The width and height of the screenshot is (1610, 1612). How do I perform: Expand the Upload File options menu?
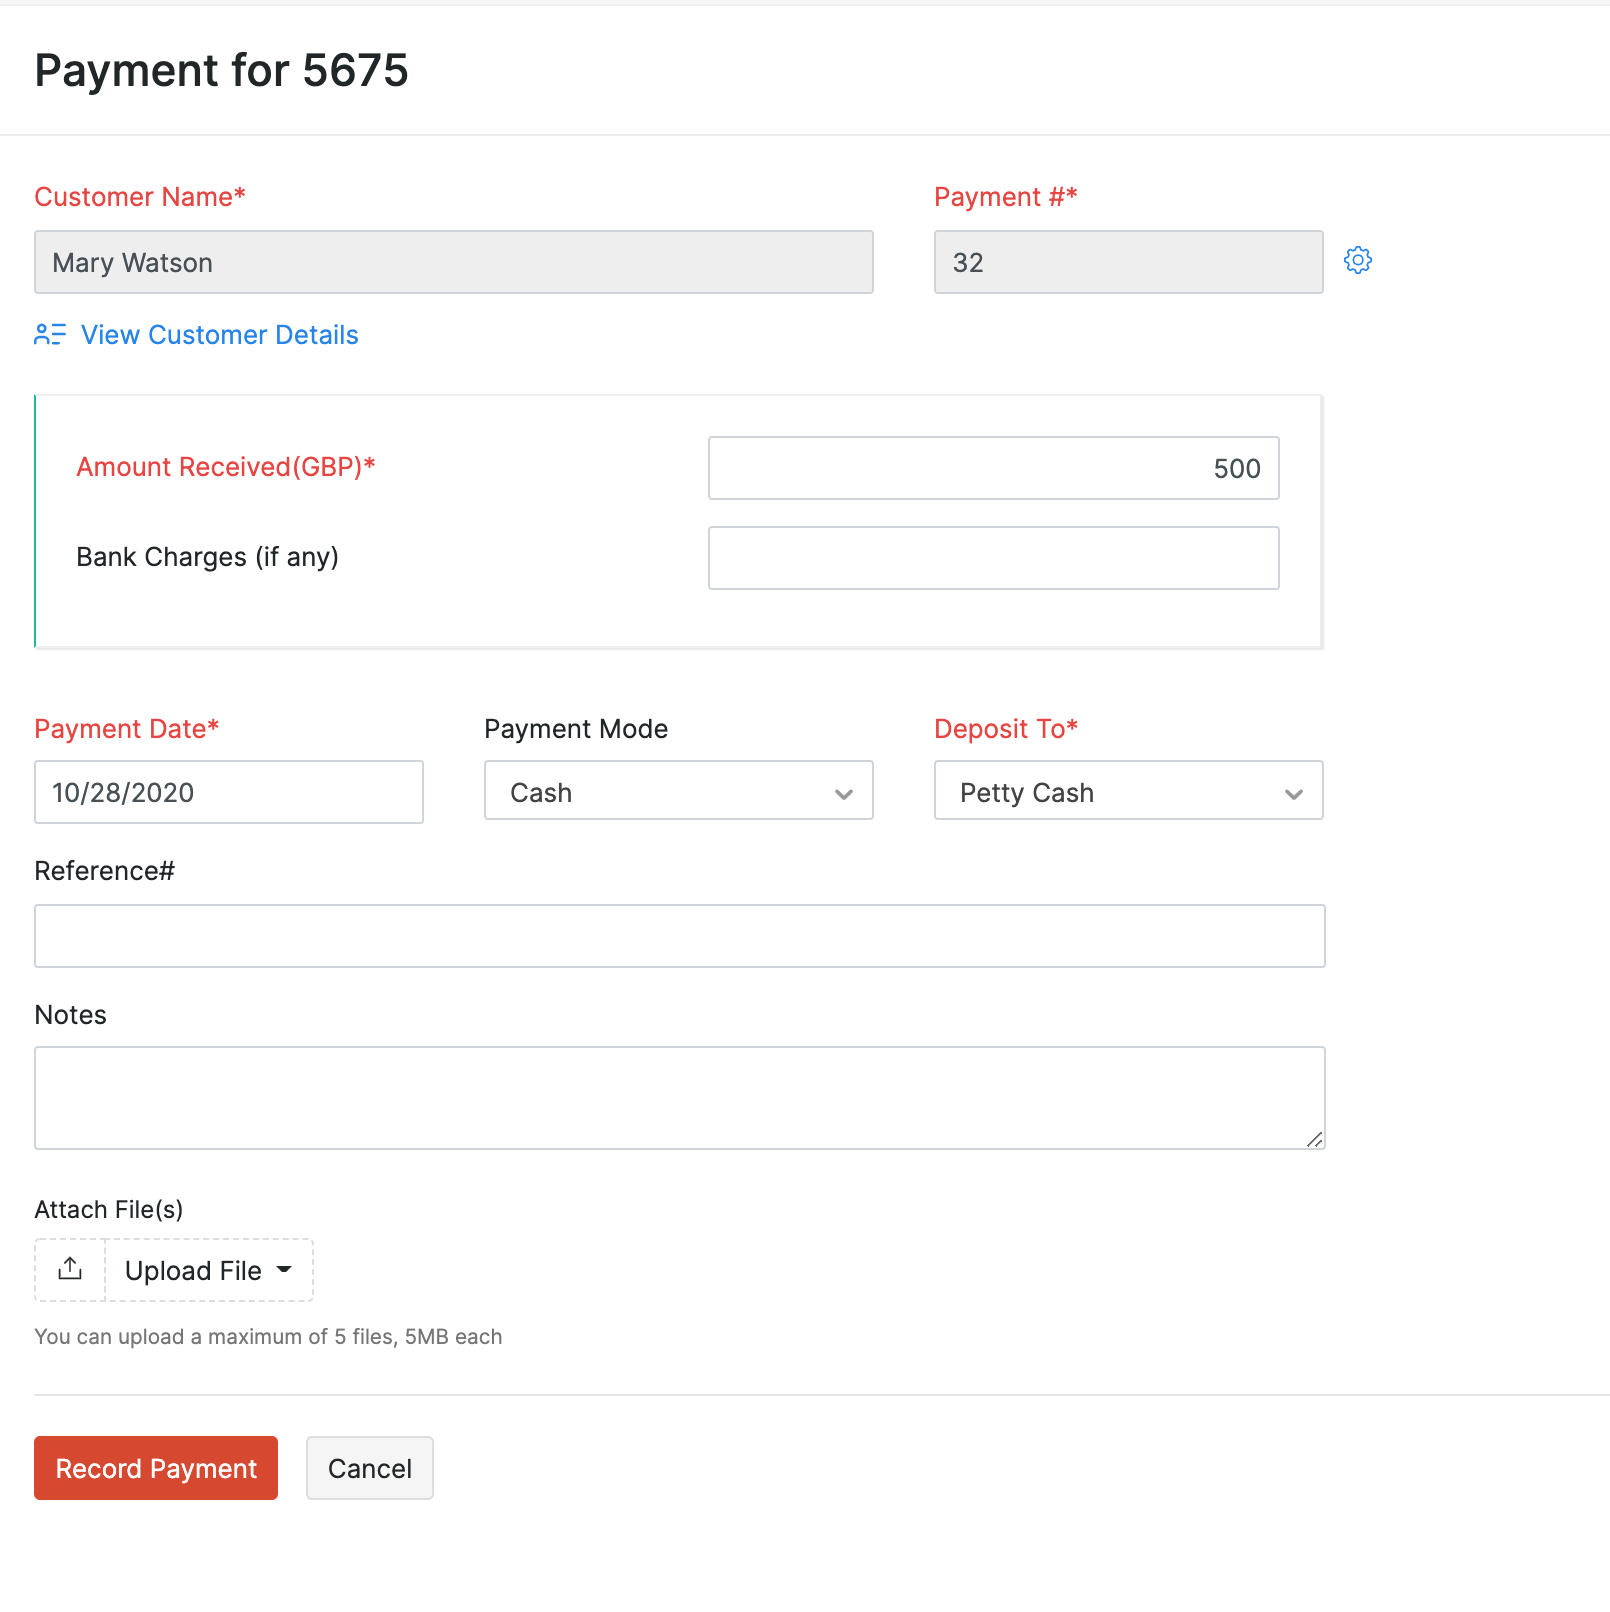(285, 1270)
